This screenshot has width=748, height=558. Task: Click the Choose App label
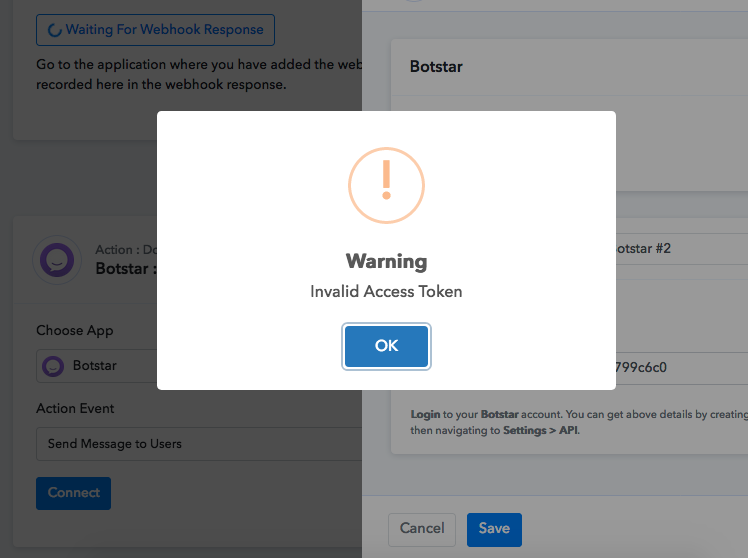tap(75, 331)
